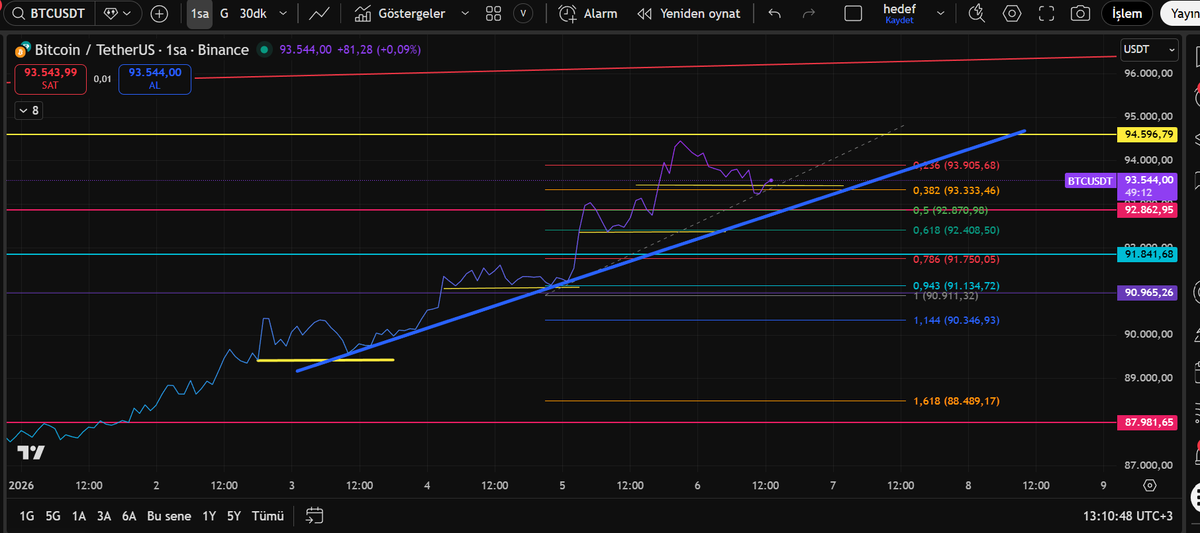This screenshot has width=1200, height=533.
Task: Select the 5G date range
Action: [x=53, y=516]
